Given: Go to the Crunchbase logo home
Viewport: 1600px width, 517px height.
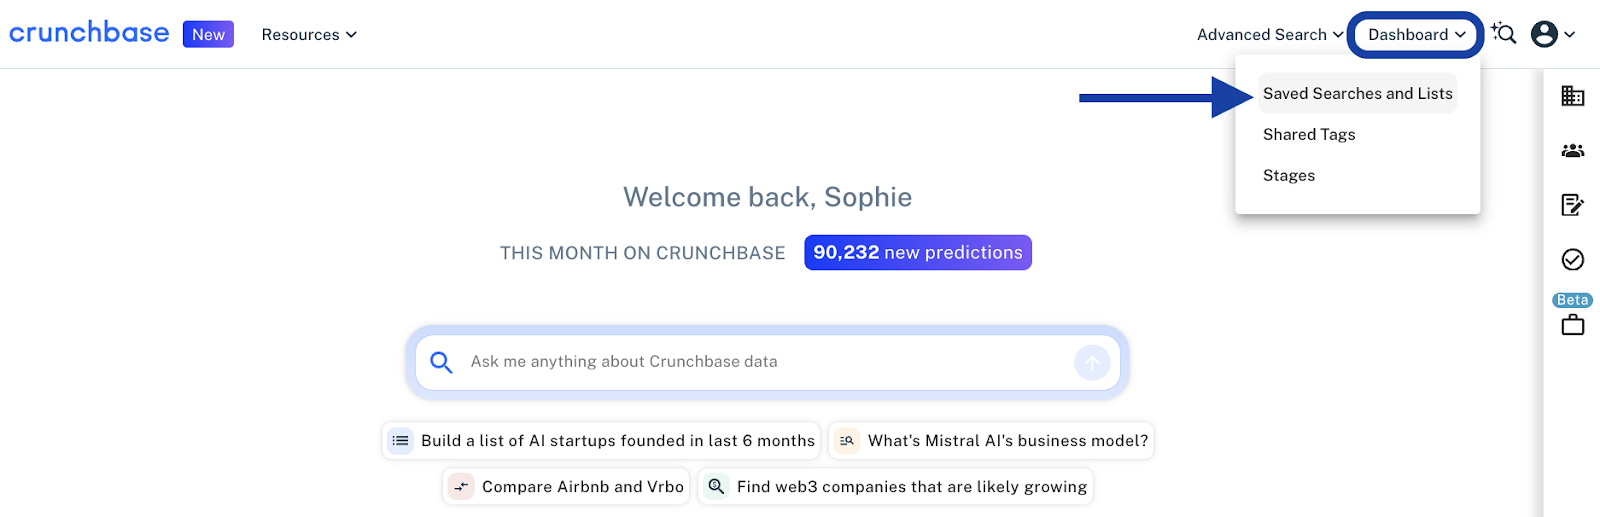Looking at the screenshot, I should [89, 33].
